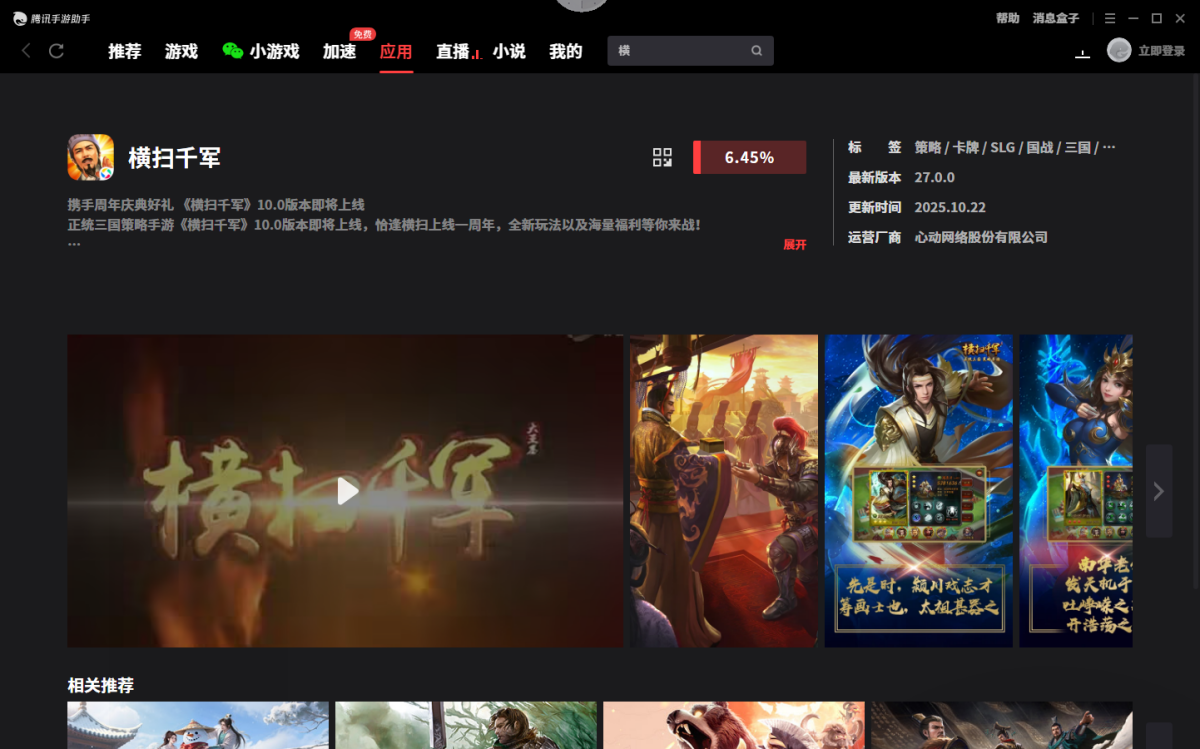Screen dimensions: 1200x749
Task: Open the hamburger main menu
Action: point(1110,18)
